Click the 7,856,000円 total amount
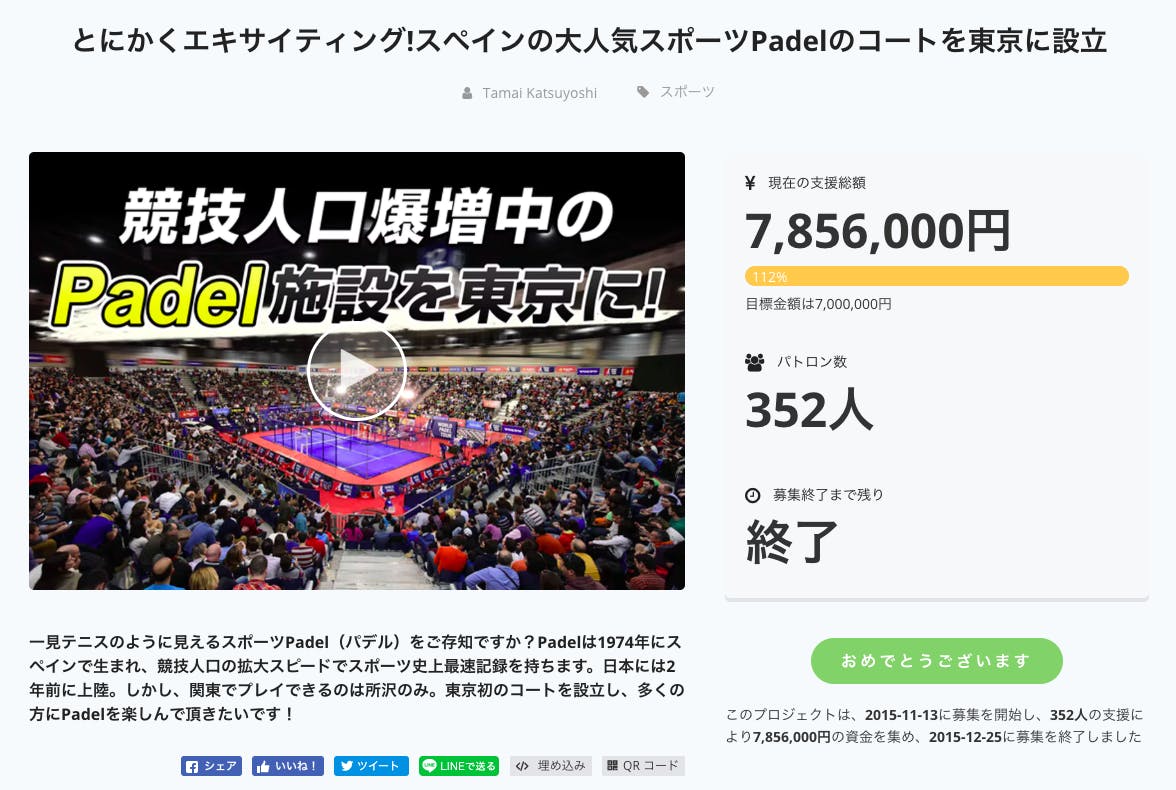The height and width of the screenshot is (790, 1176). point(878,232)
